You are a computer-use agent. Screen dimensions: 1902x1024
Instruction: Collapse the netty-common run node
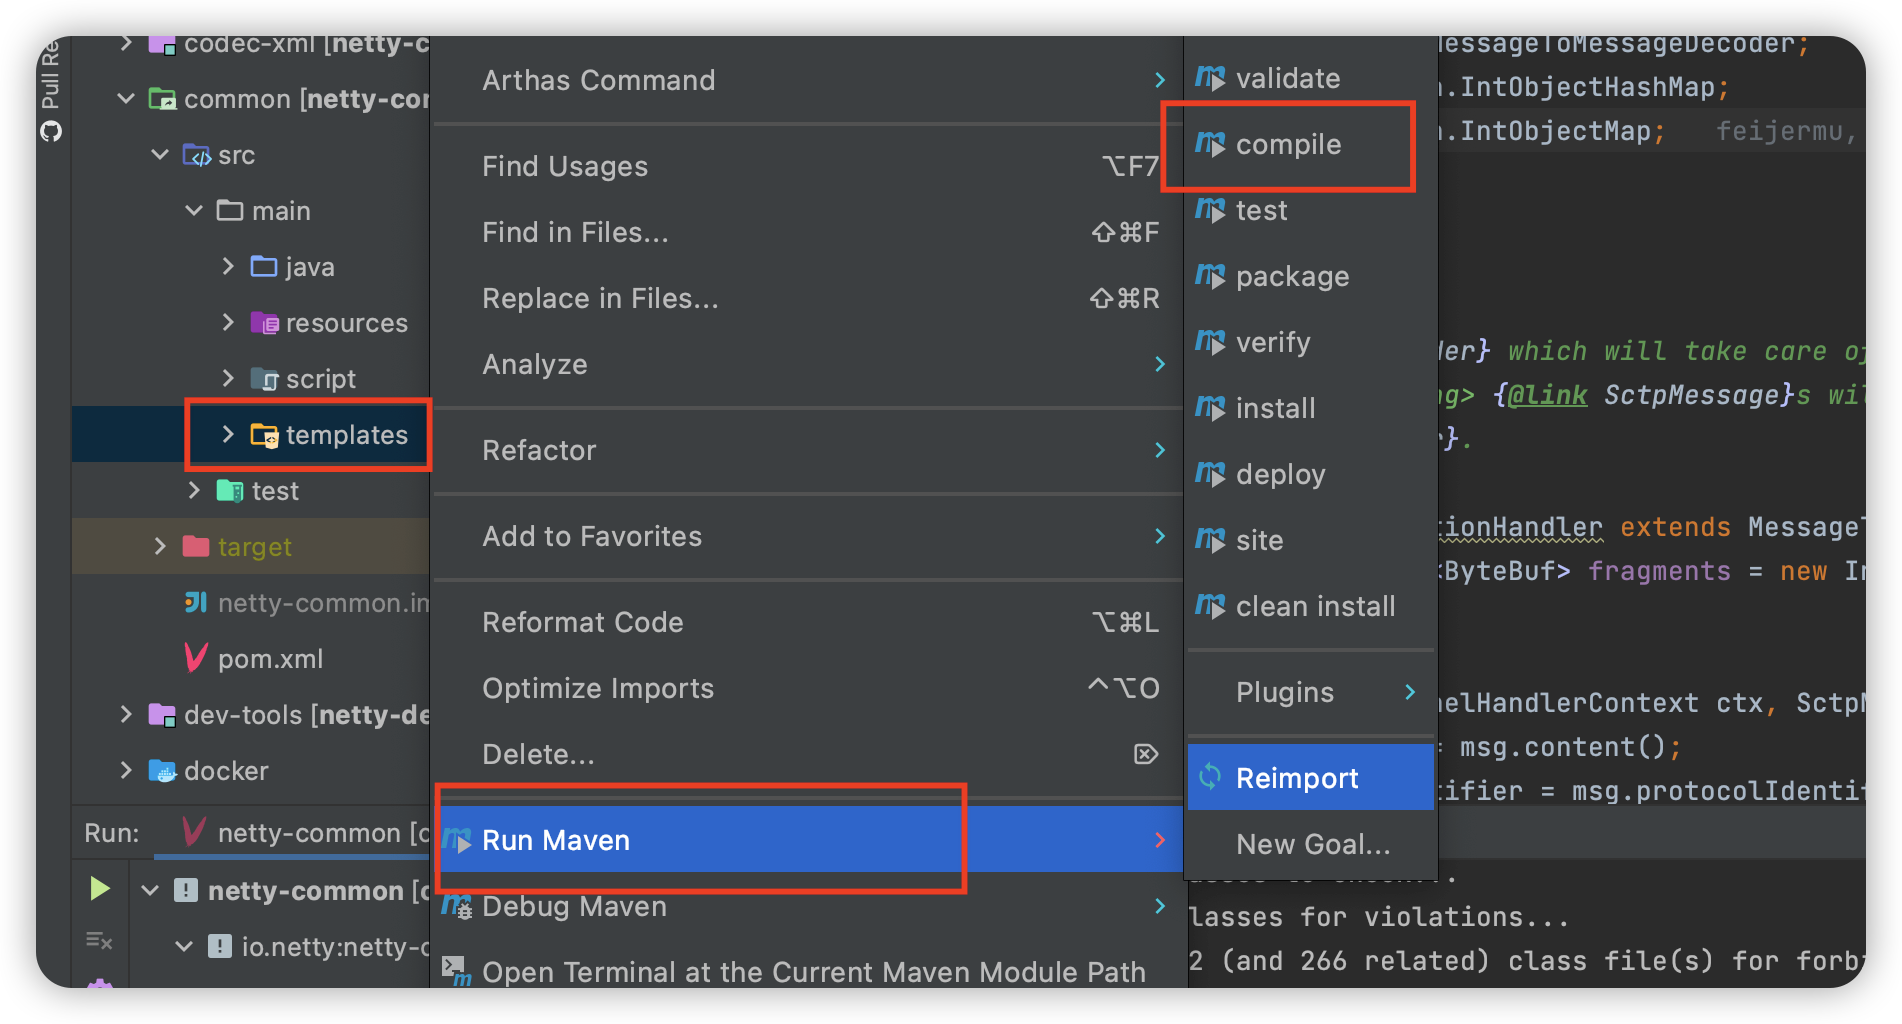point(151,890)
